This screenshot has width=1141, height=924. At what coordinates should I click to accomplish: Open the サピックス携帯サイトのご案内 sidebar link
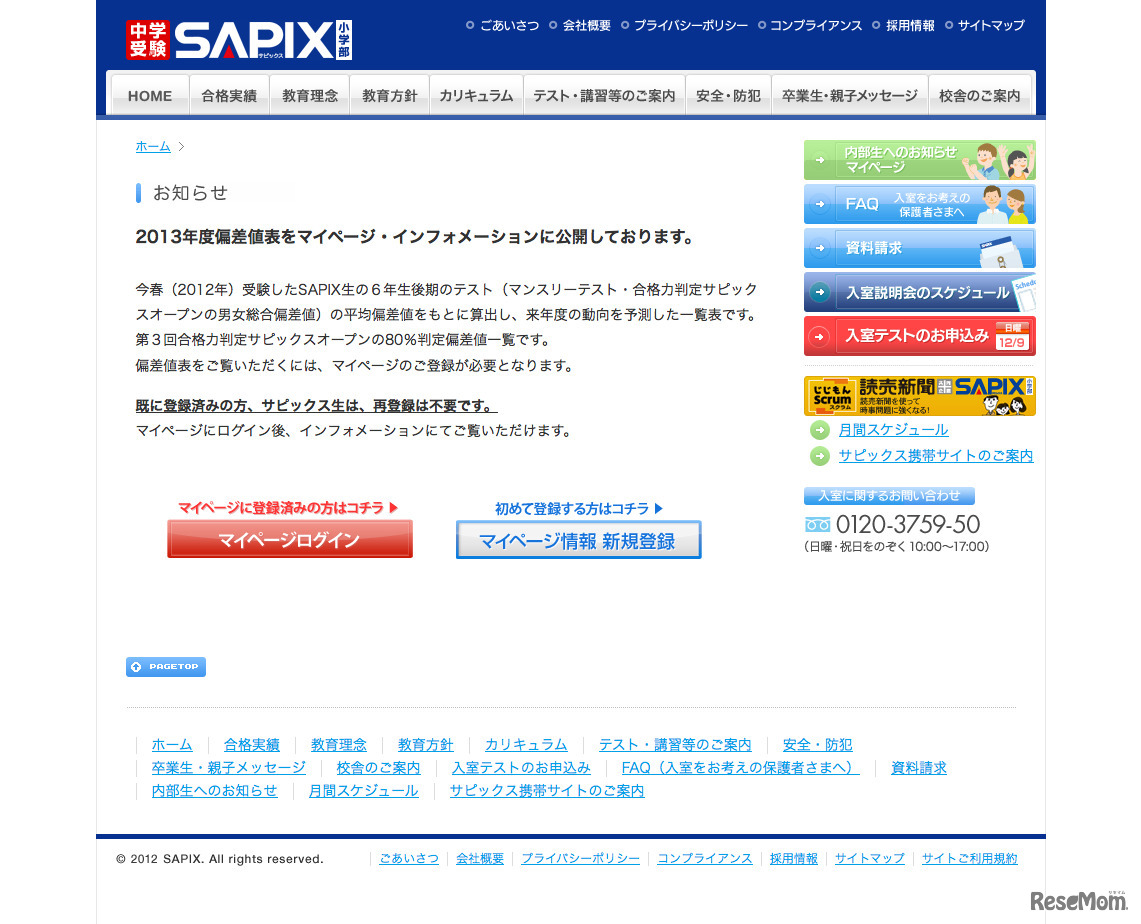click(x=936, y=455)
